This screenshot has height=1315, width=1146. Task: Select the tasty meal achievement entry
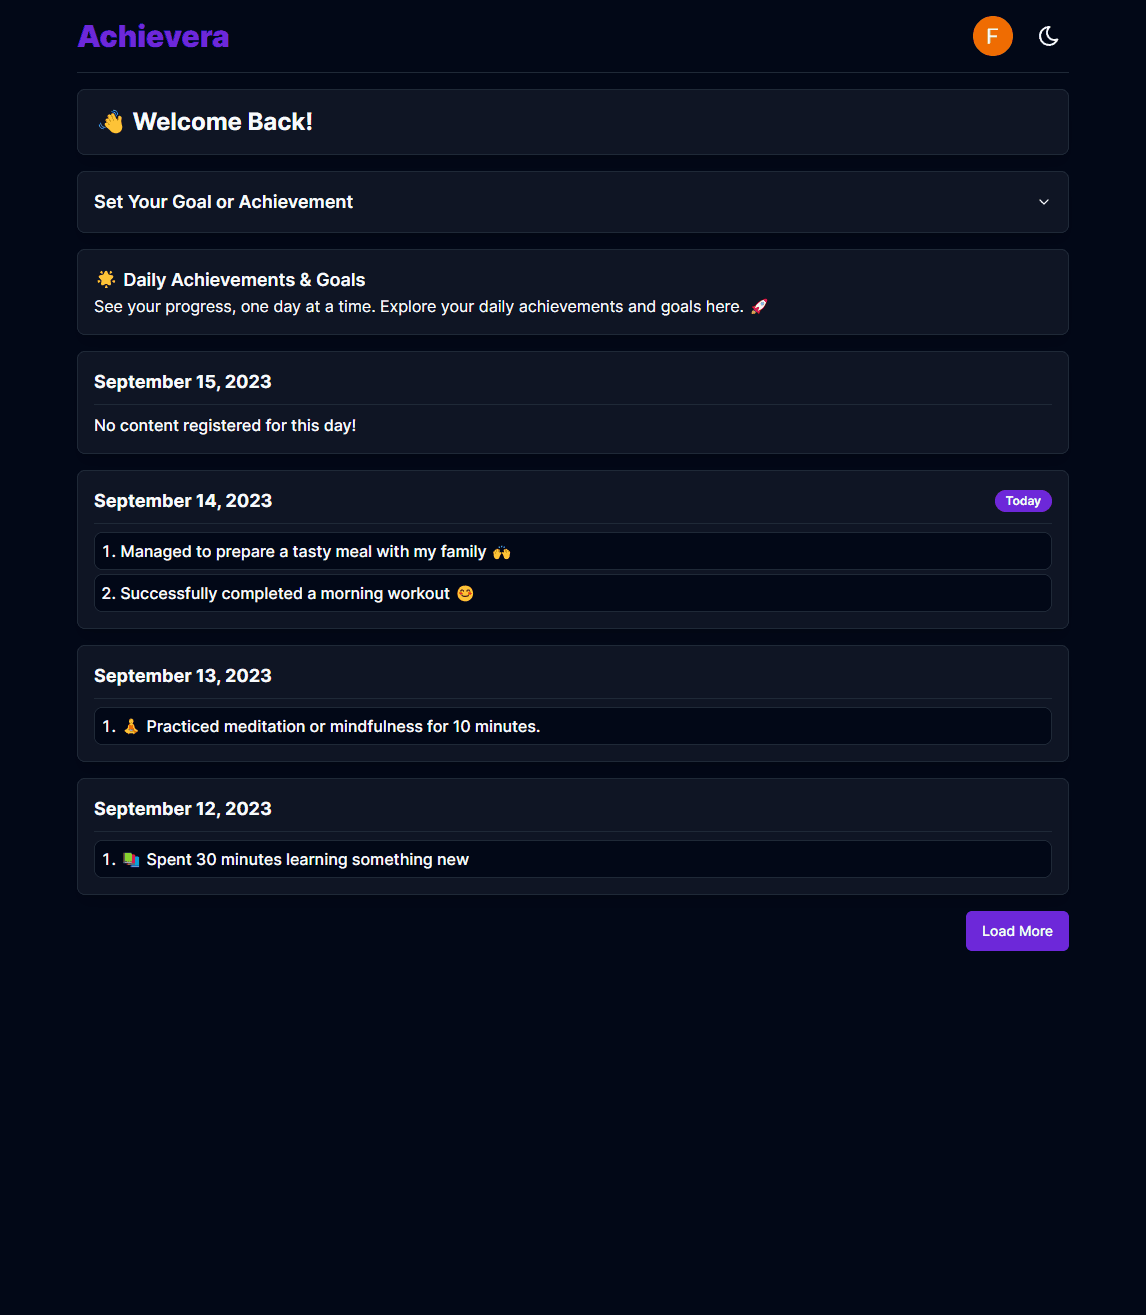[573, 551]
